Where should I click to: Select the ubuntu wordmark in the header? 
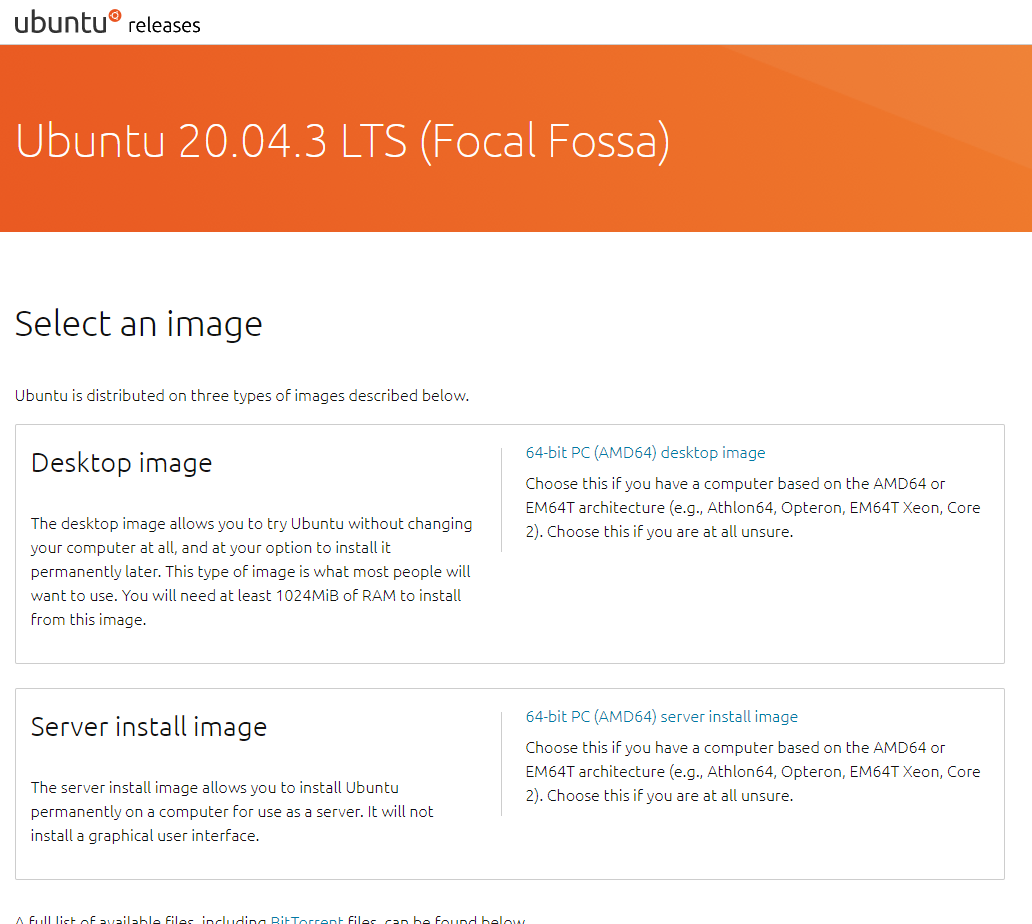coord(60,21)
